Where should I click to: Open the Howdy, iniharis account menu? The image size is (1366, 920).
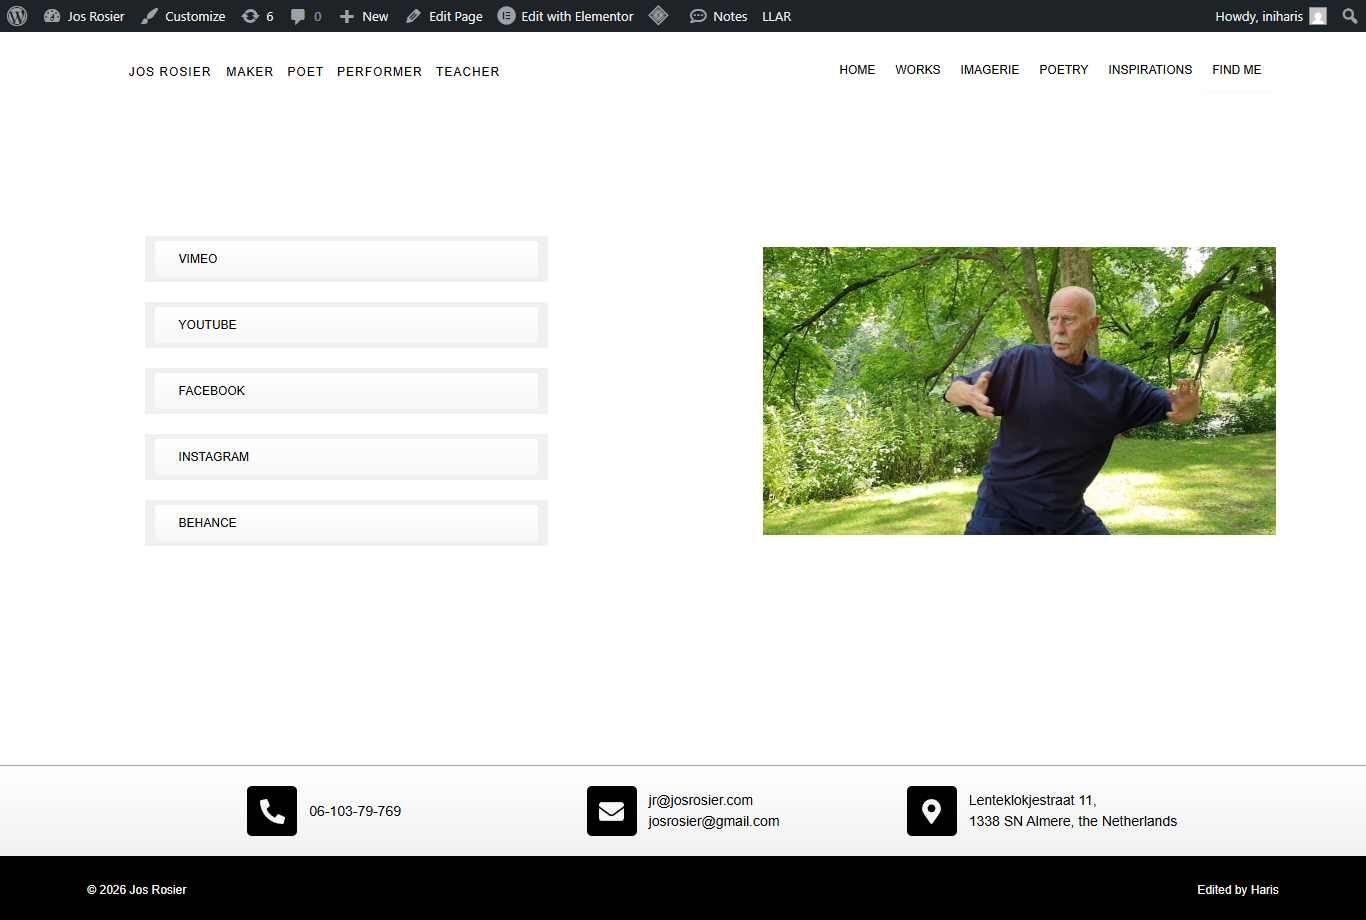(1258, 16)
